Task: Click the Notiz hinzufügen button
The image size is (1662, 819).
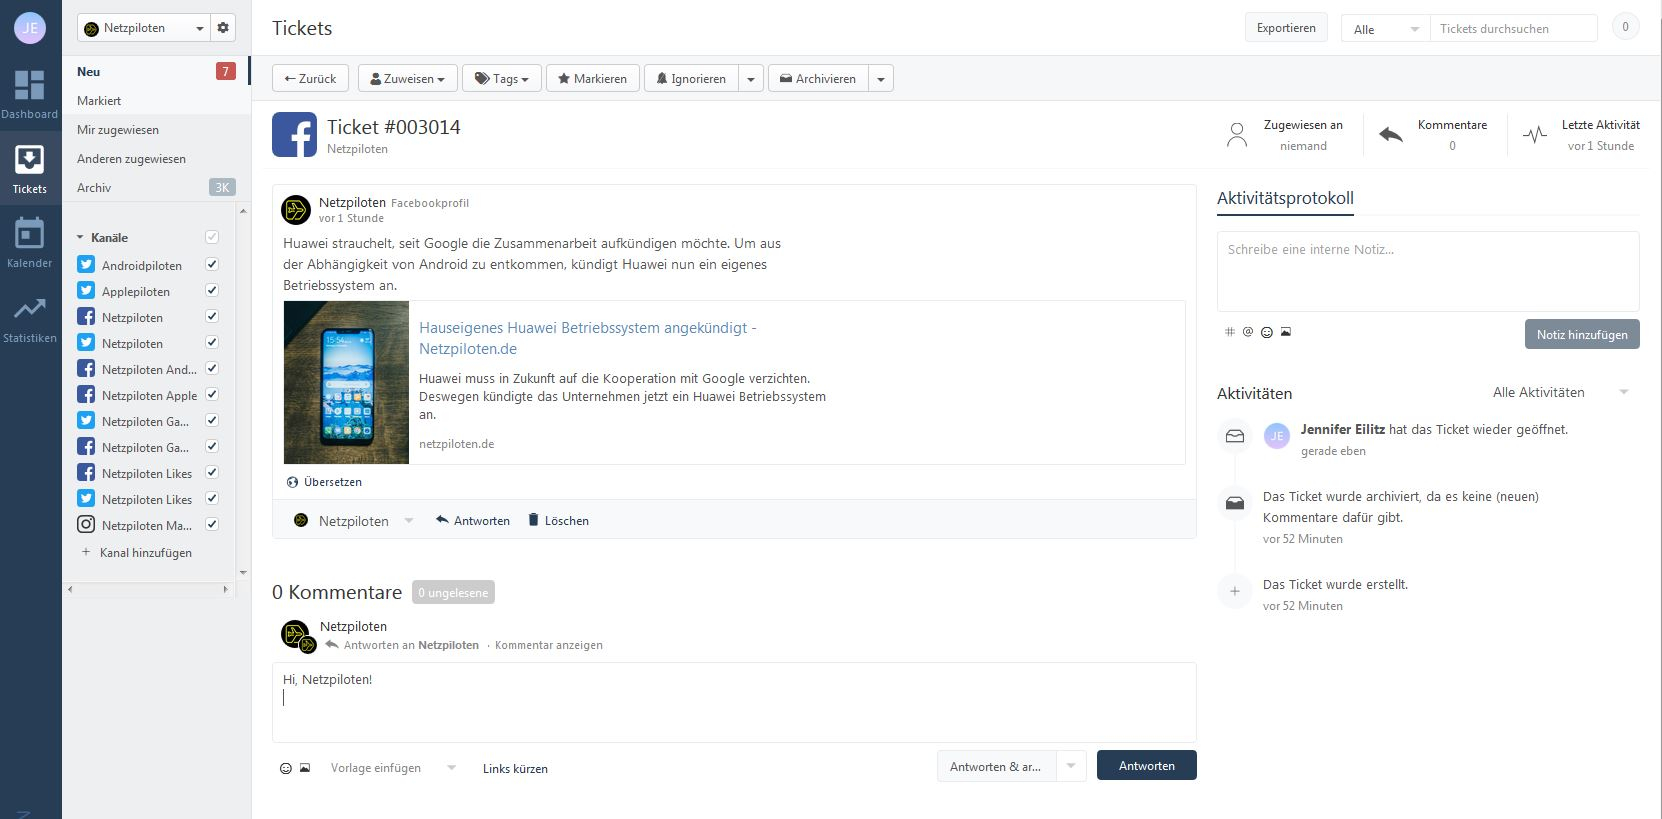Action: pyautogui.click(x=1581, y=334)
